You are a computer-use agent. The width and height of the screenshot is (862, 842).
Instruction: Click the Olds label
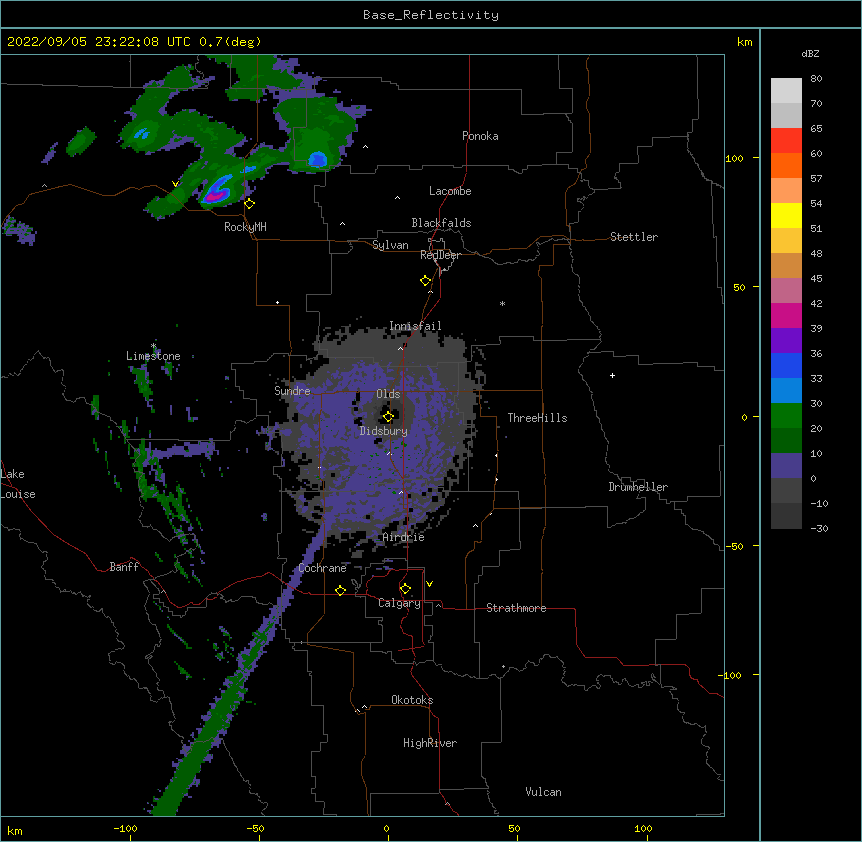(388, 394)
